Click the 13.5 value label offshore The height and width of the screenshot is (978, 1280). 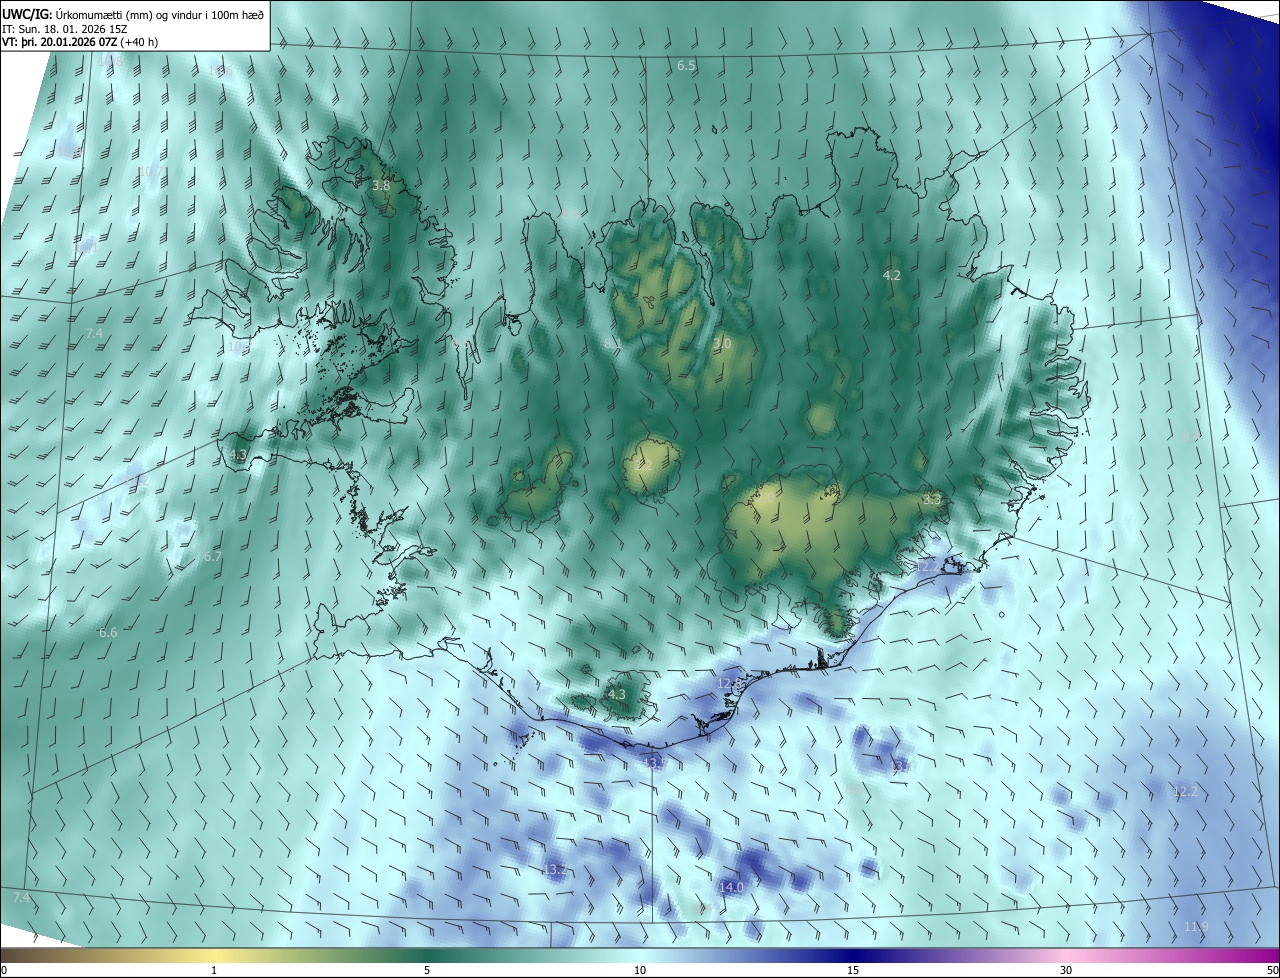656,763
